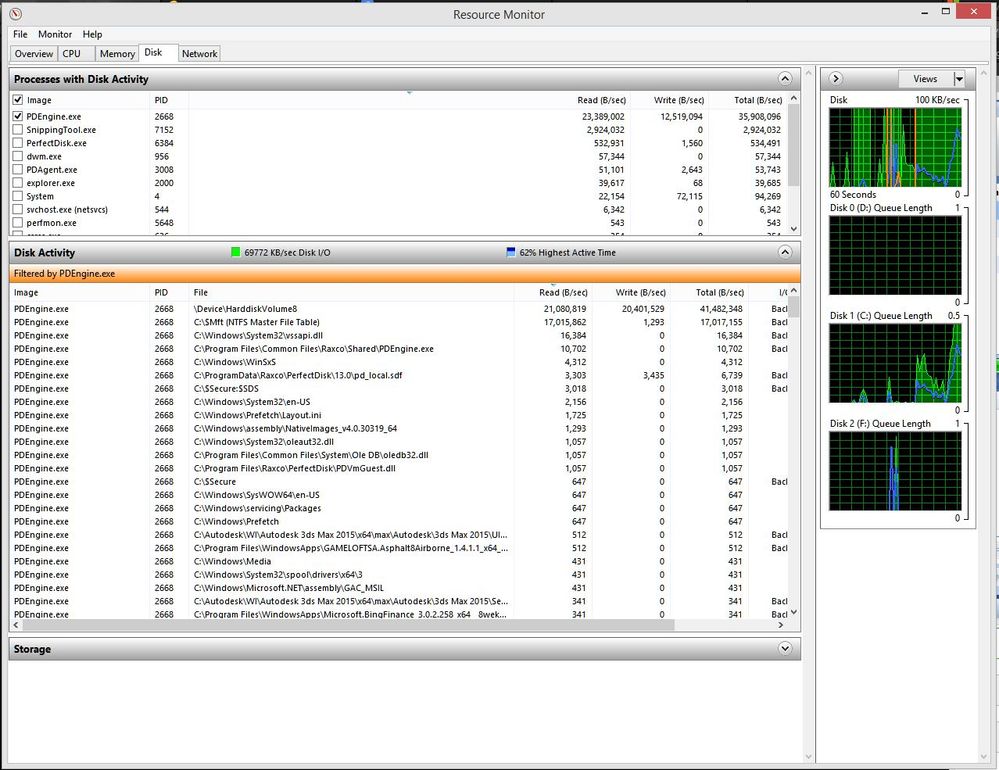Select the C:\Windows\WinSxS row

pyautogui.click(x=400, y=362)
